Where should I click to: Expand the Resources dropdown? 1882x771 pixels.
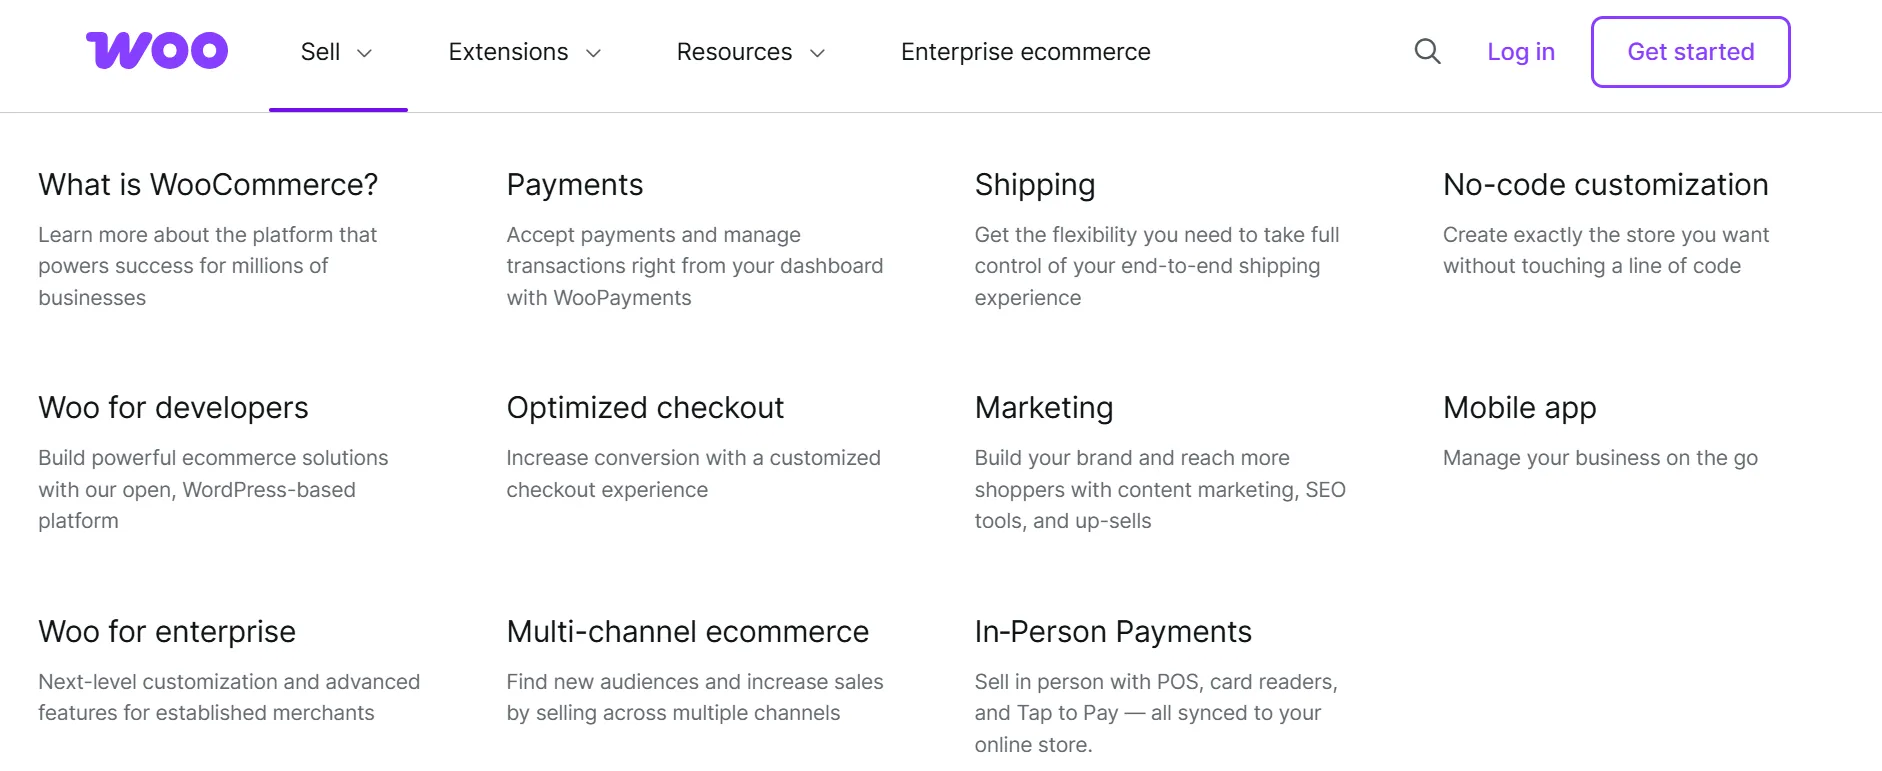click(x=750, y=52)
